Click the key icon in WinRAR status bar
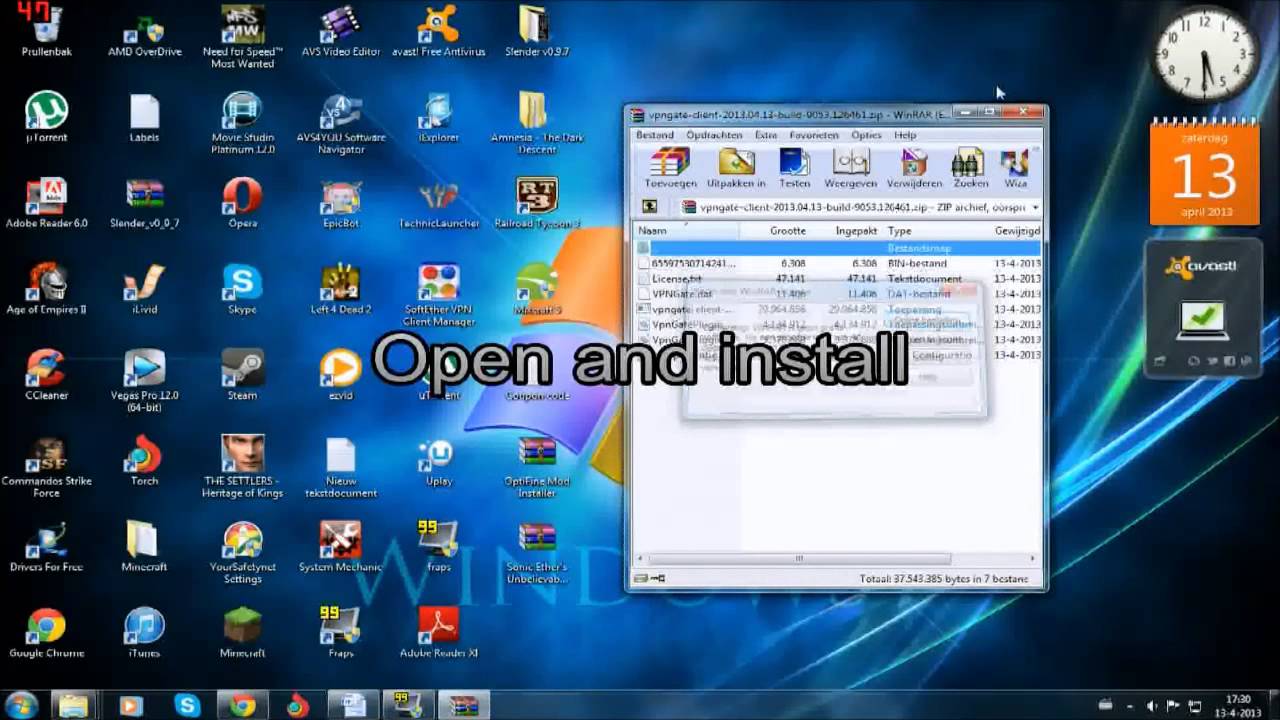This screenshot has width=1280, height=720. click(657, 578)
